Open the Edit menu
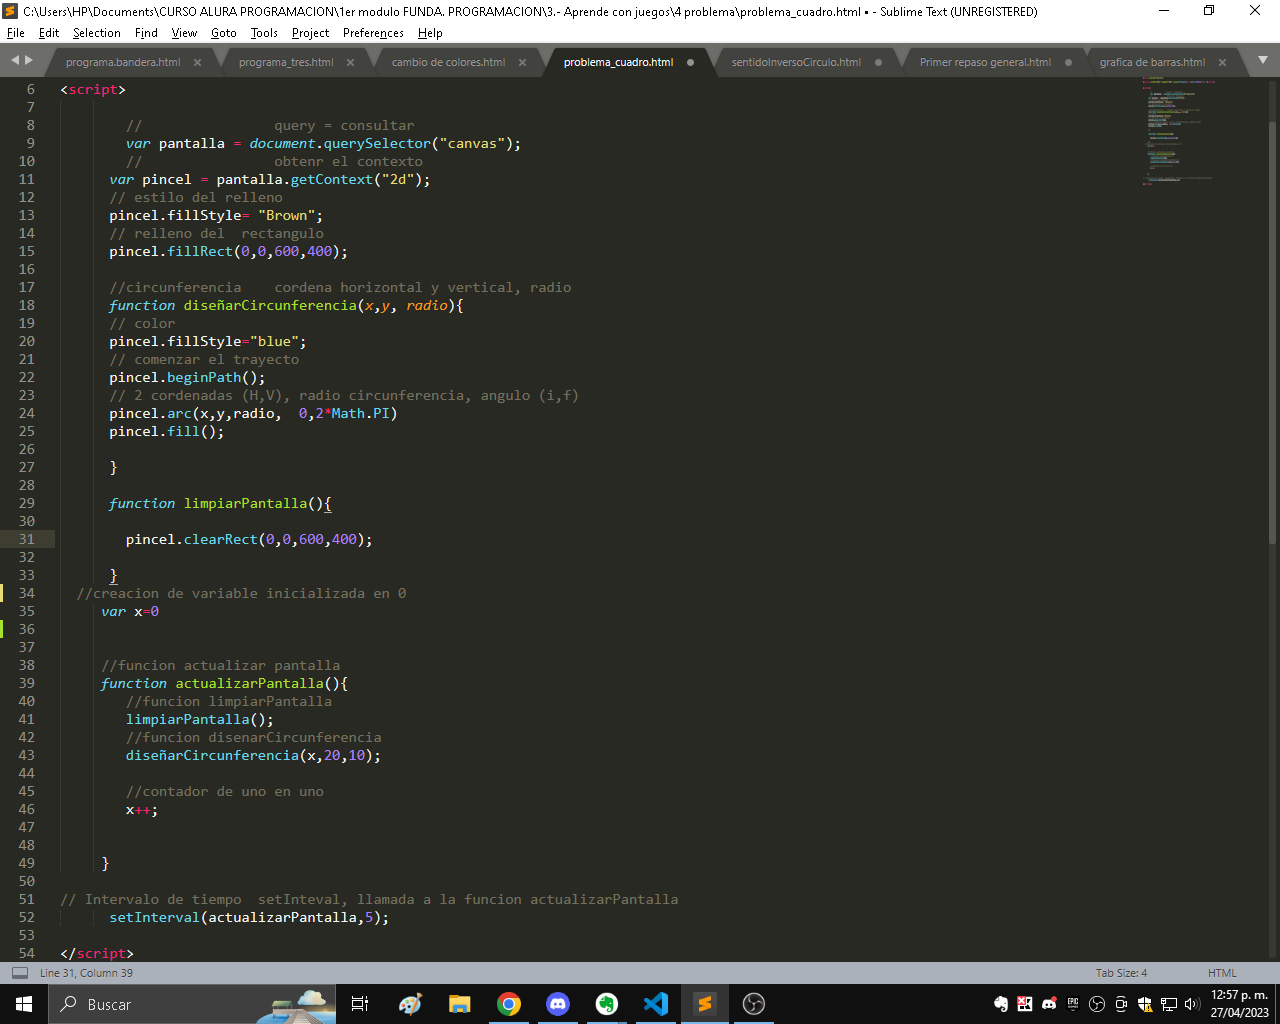Image resolution: width=1280 pixels, height=1024 pixels. click(x=49, y=33)
